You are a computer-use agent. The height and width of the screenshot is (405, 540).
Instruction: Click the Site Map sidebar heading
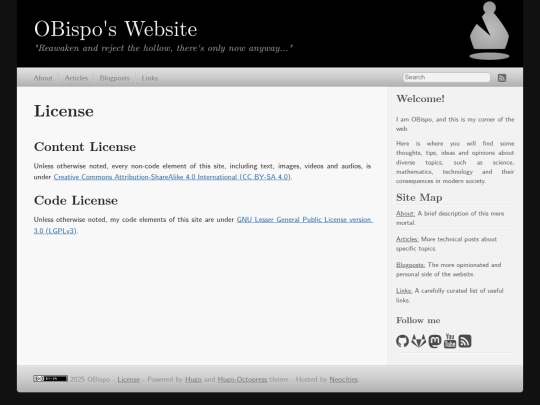click(419, 198)
